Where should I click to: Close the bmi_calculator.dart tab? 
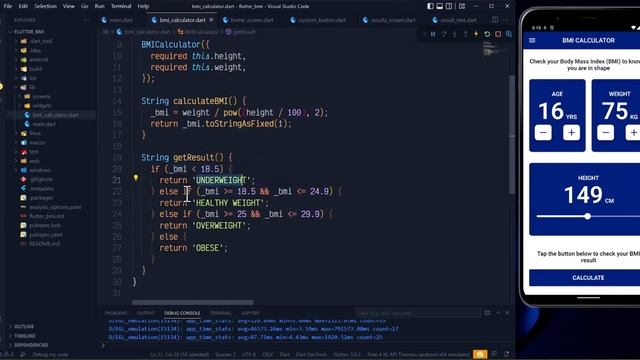tap(211, 20)
